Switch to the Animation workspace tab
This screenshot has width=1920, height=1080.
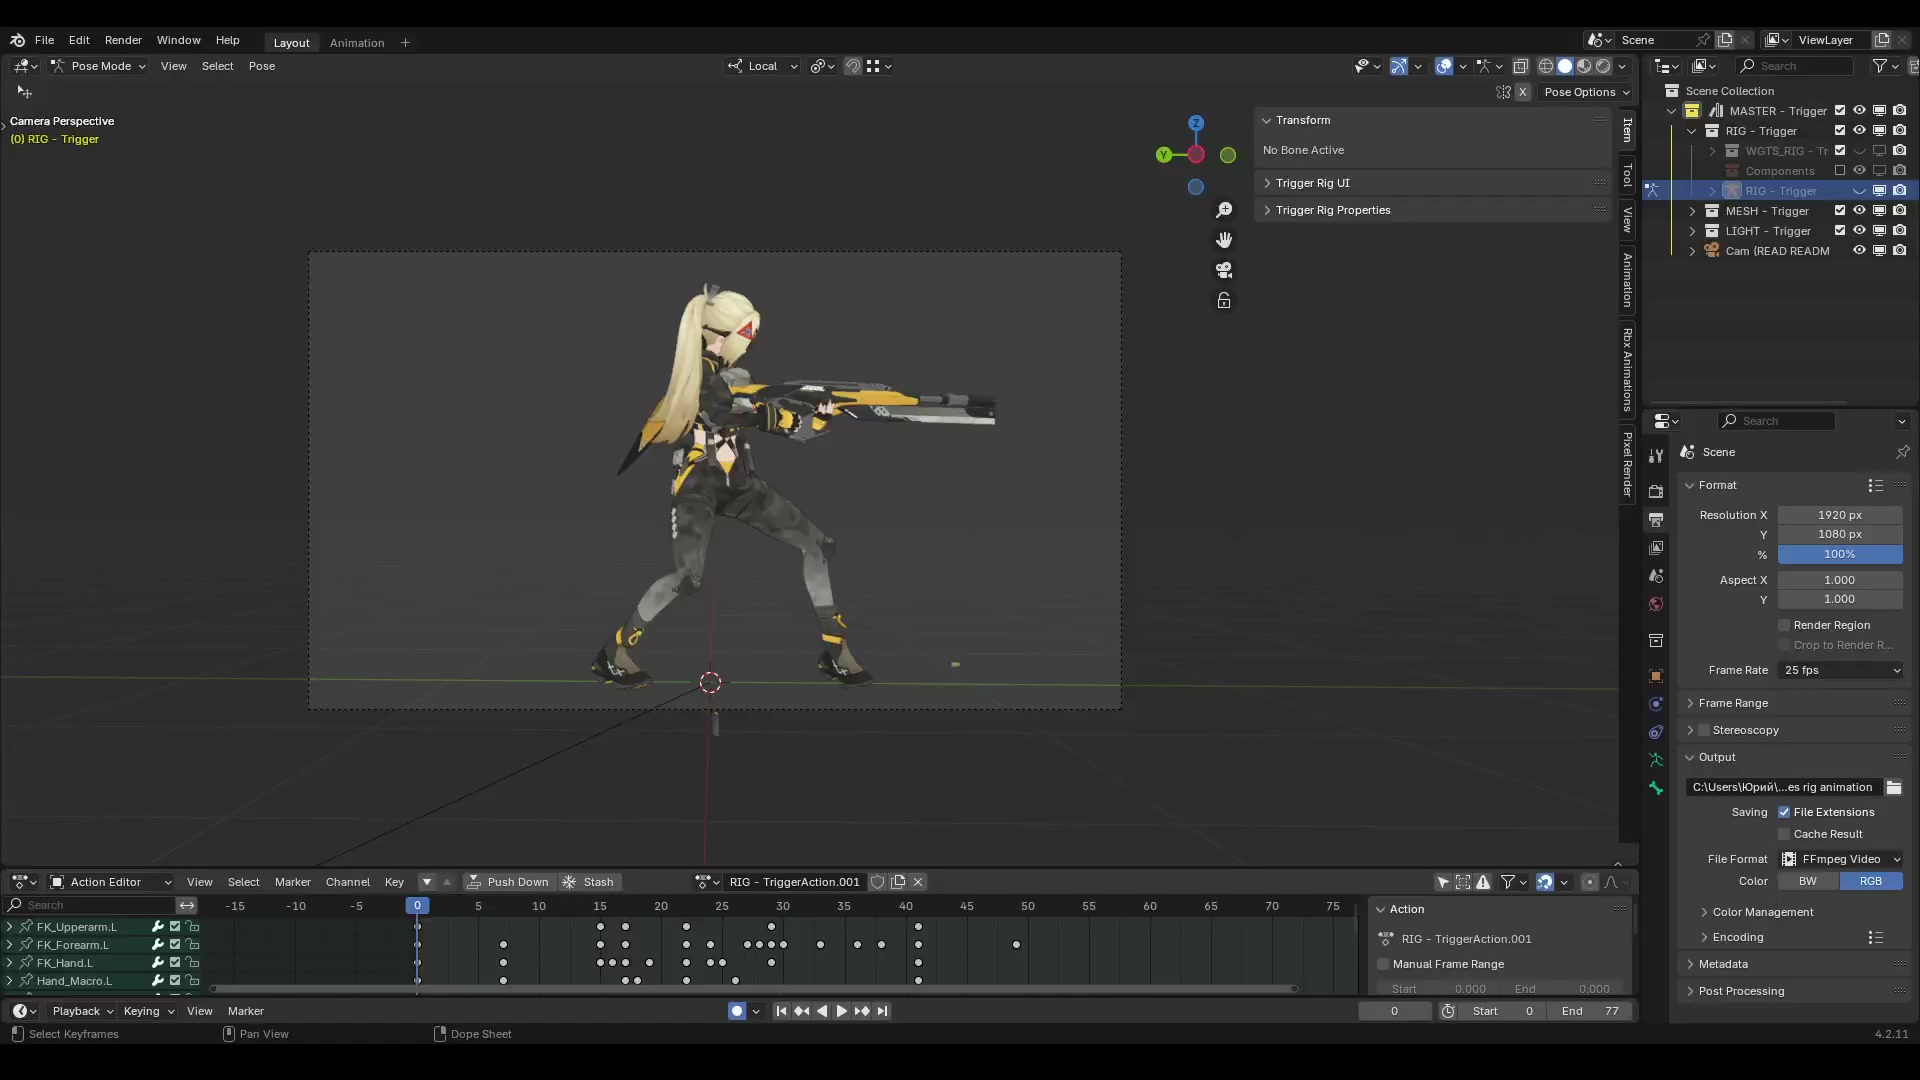click(357, 43)
